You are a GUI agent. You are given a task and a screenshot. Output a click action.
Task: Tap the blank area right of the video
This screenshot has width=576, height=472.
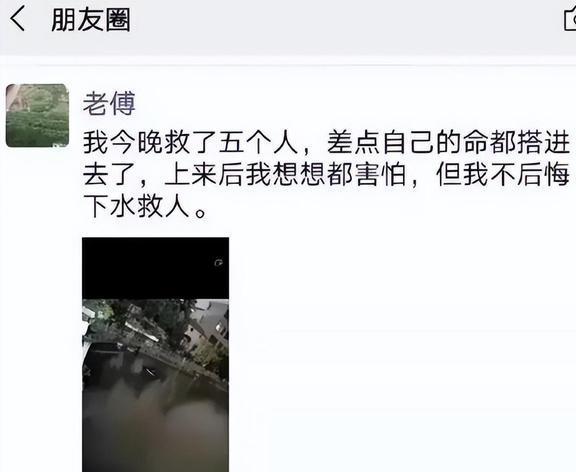[x=402, y=355]
